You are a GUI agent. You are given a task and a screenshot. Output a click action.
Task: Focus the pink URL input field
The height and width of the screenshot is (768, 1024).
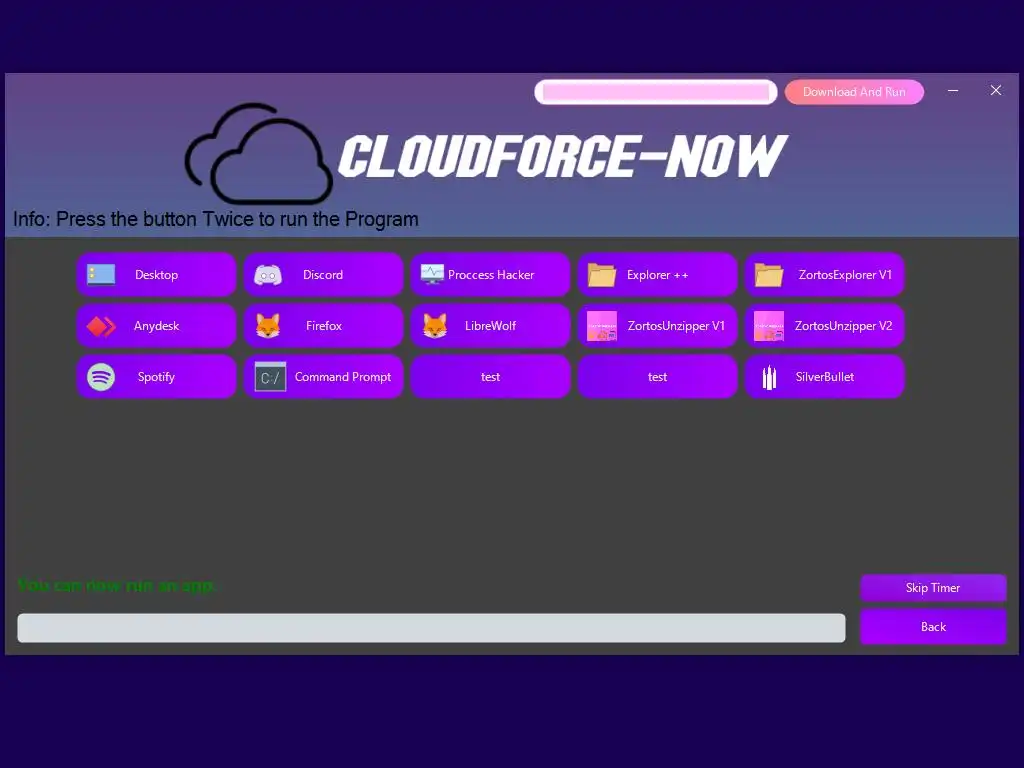pyautogui.click(x=656, y=92)
